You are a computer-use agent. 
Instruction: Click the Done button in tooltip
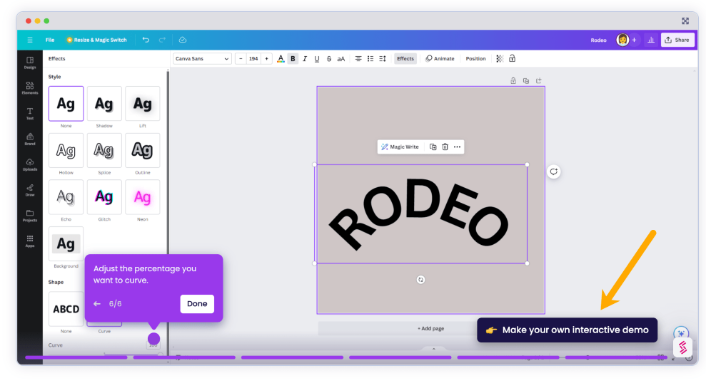[197, 304]
